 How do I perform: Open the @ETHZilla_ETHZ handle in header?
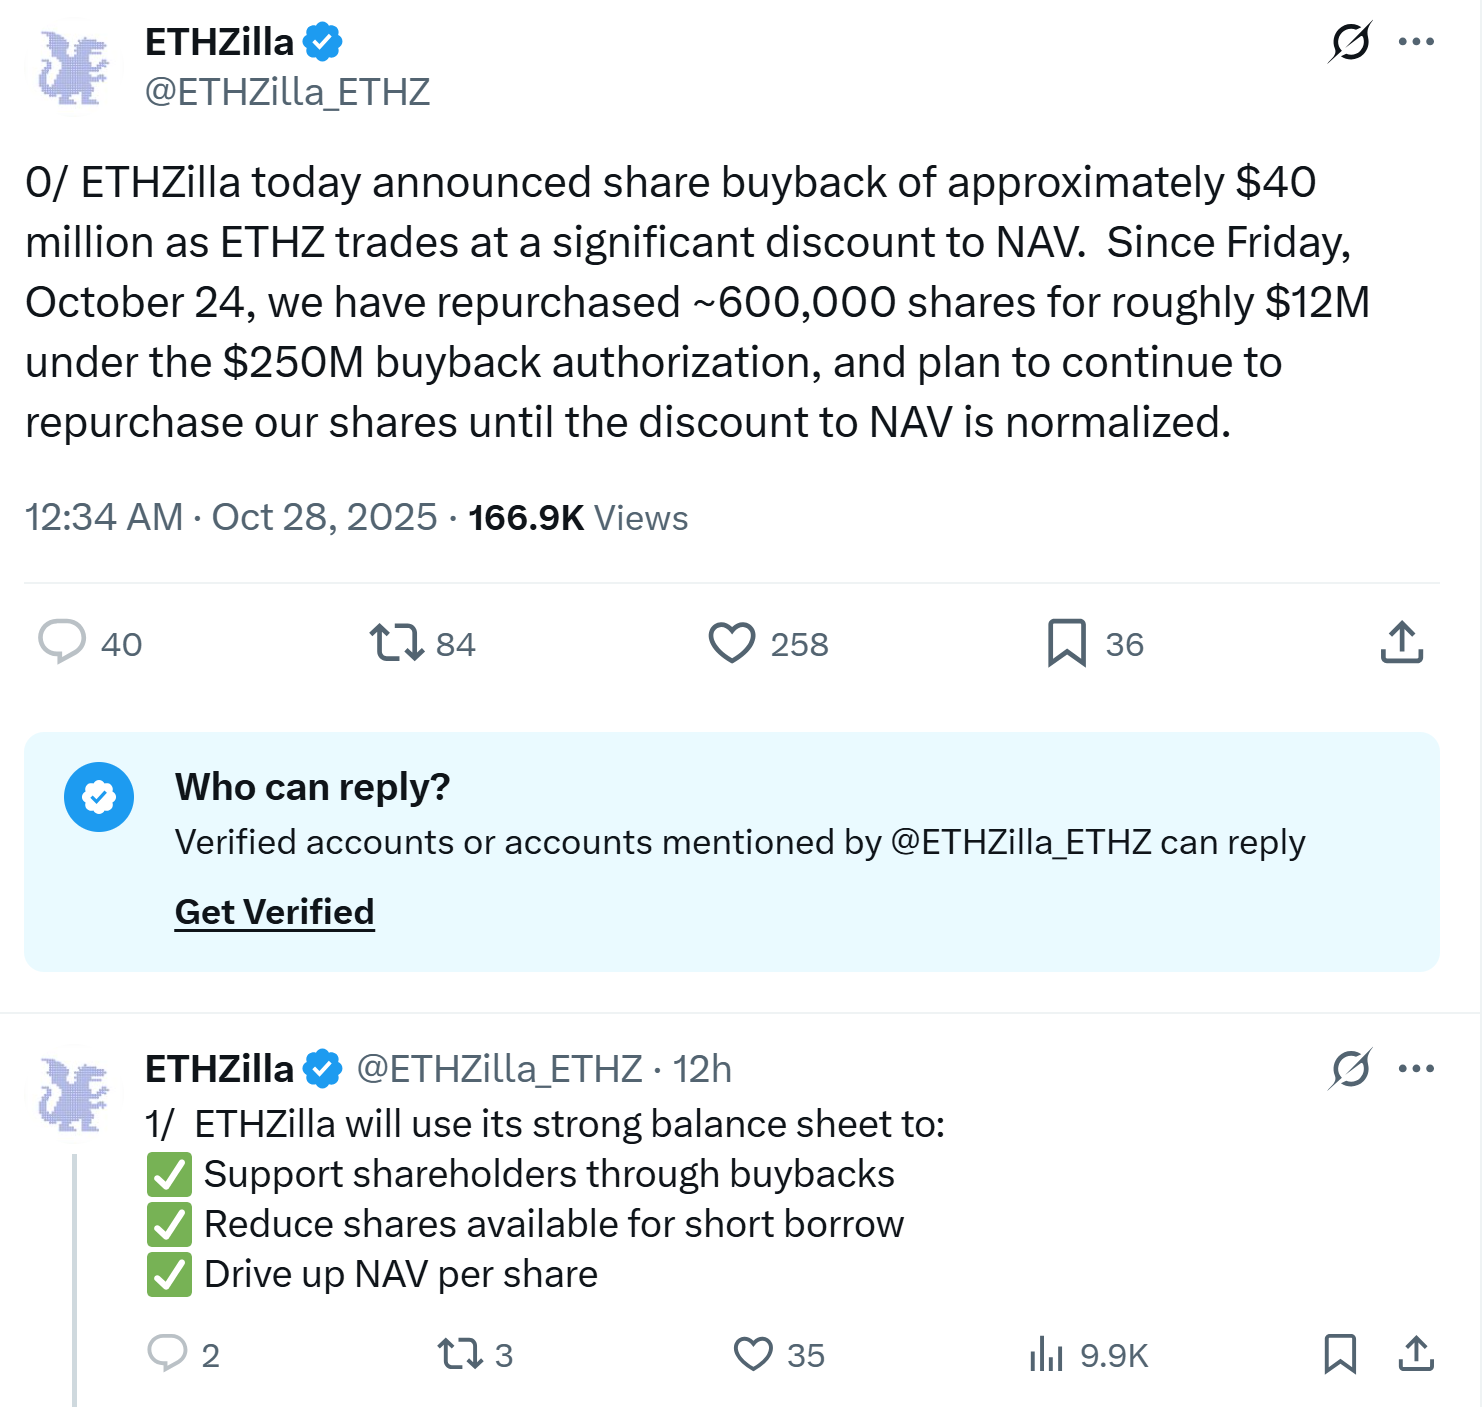click(287, 92)
